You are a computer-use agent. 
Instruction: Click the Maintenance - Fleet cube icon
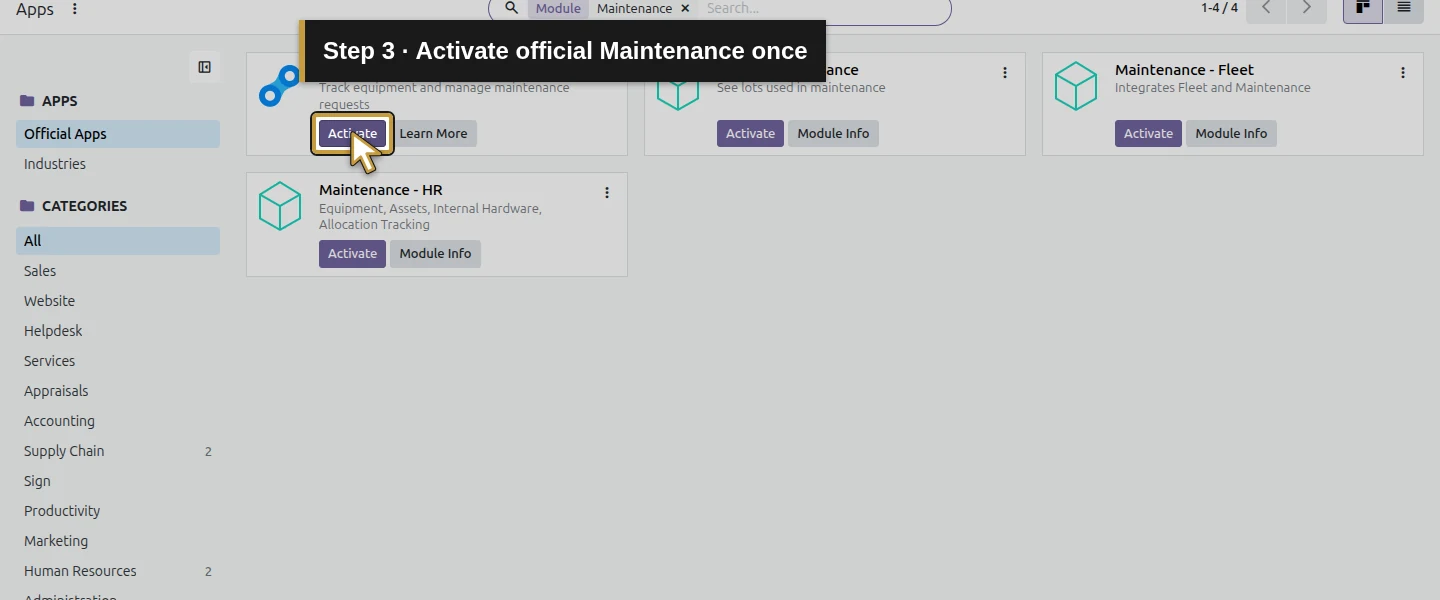pyautogui.click(x=1076, y=86)
